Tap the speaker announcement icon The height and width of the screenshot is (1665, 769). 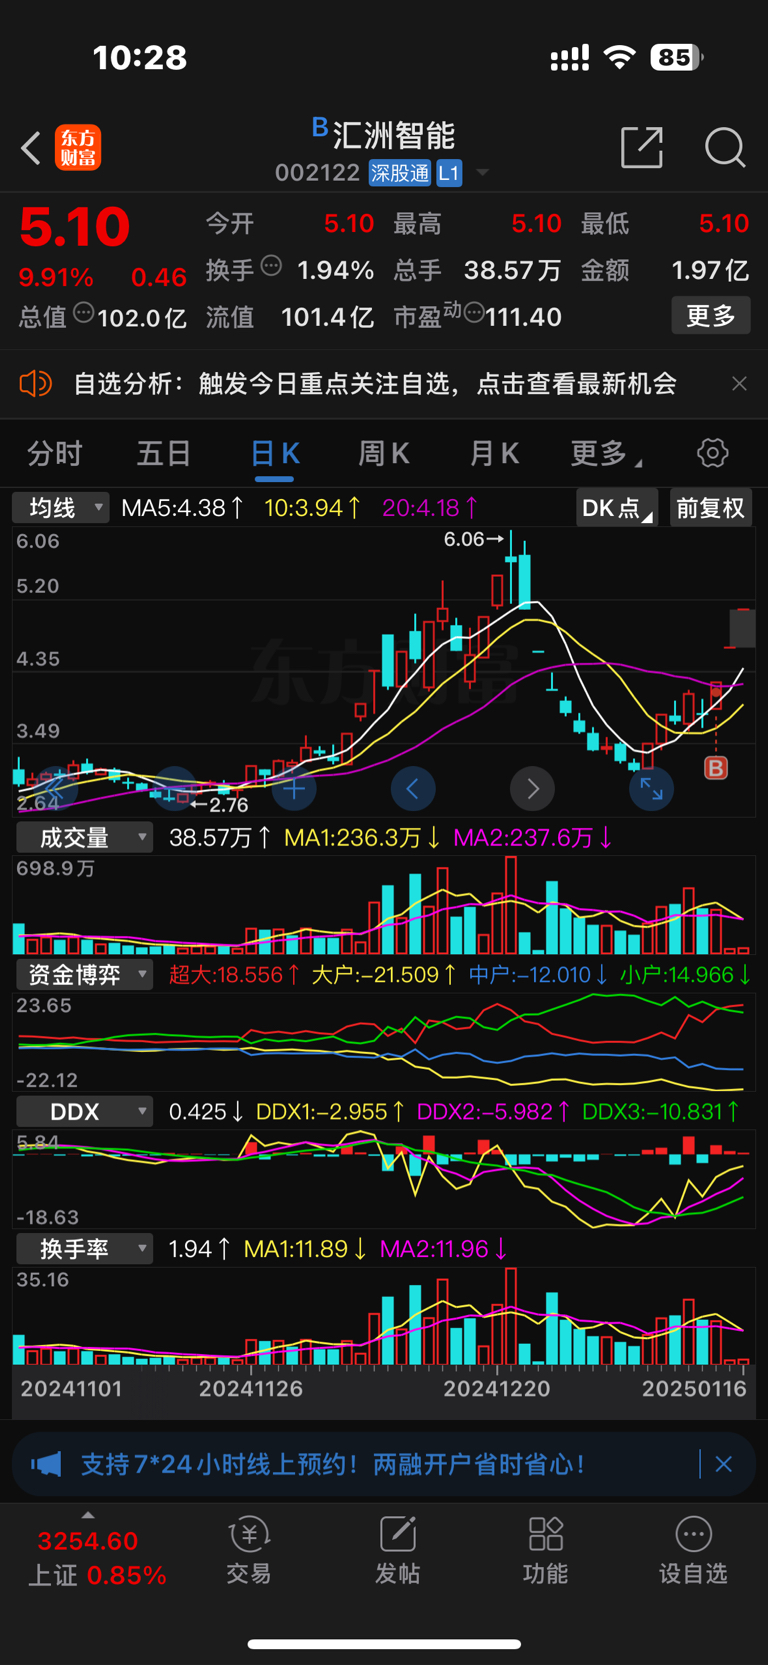[x=36, y=384]
